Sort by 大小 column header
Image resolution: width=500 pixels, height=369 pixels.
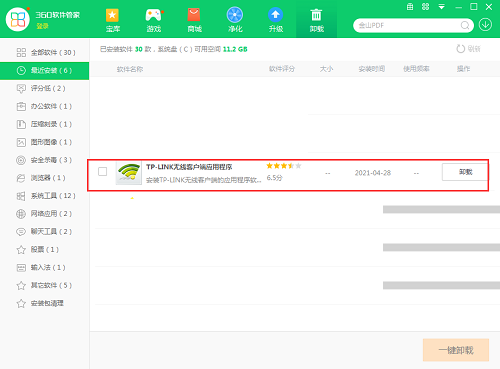(x=326, y=69)
